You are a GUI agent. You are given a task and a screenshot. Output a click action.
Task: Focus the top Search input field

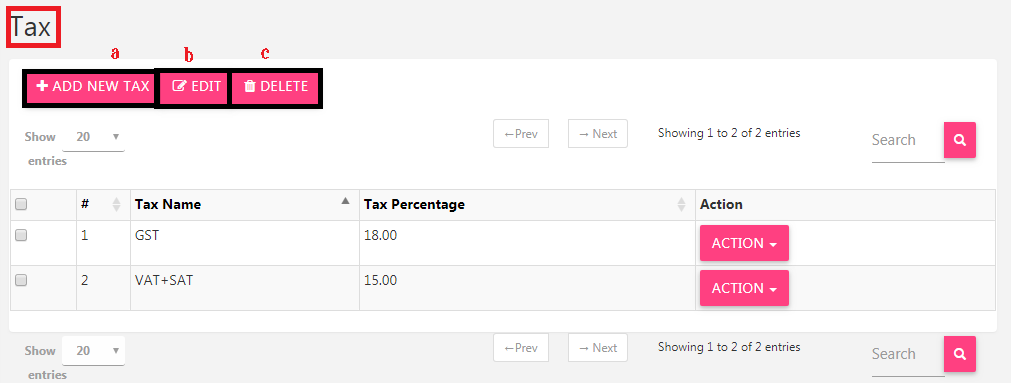tap(908, 140)
